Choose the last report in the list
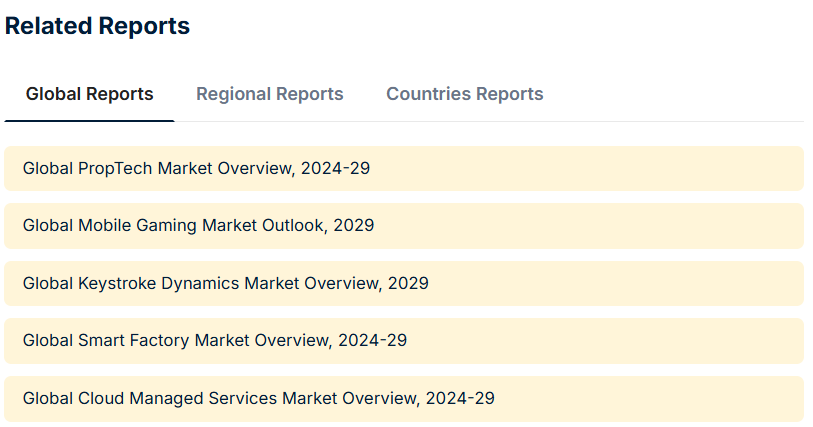The image size is (813, 427). (x=404, y=398)
